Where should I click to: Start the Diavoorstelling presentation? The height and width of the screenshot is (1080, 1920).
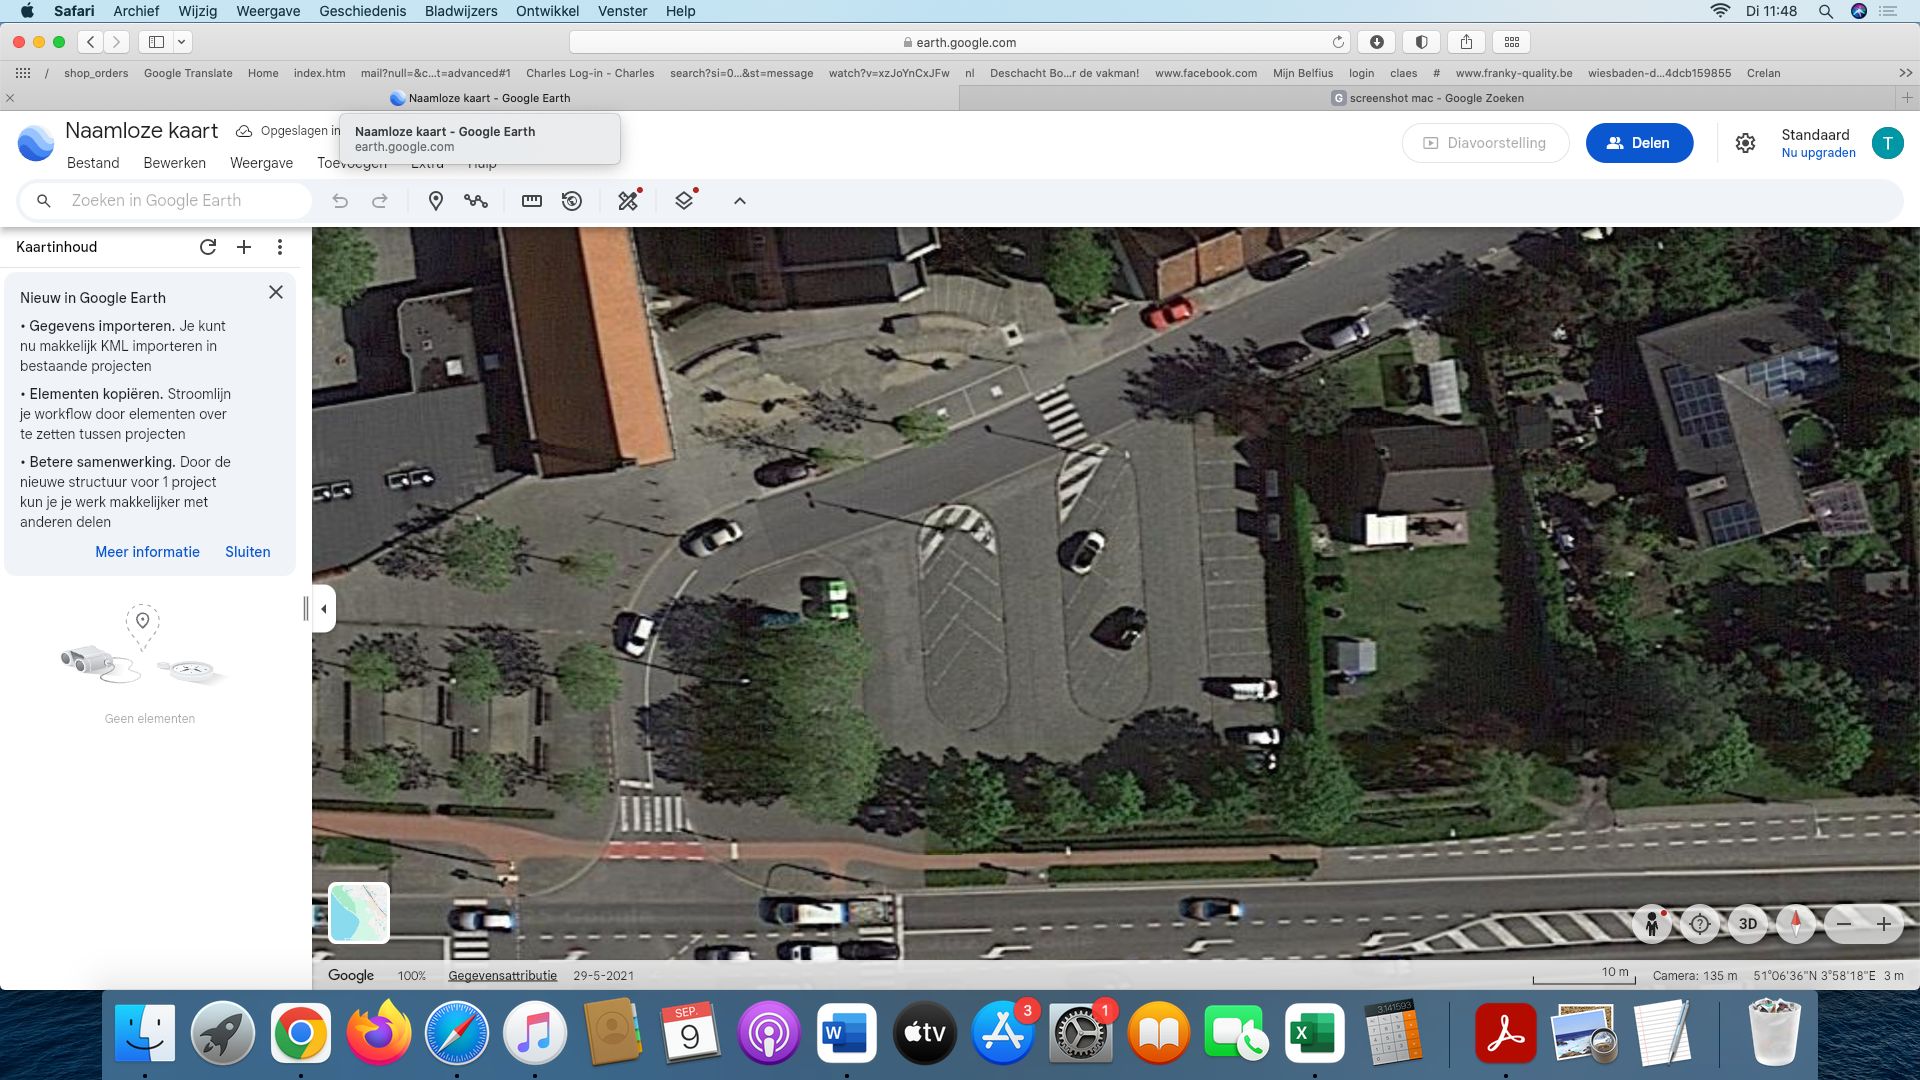pos(1485,143)
